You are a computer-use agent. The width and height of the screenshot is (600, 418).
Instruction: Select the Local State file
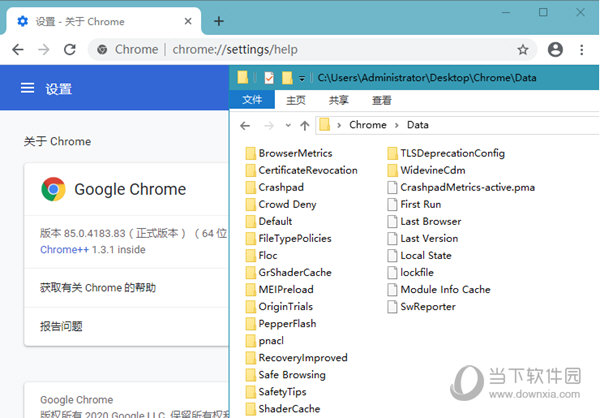click(x=419, y=255)
